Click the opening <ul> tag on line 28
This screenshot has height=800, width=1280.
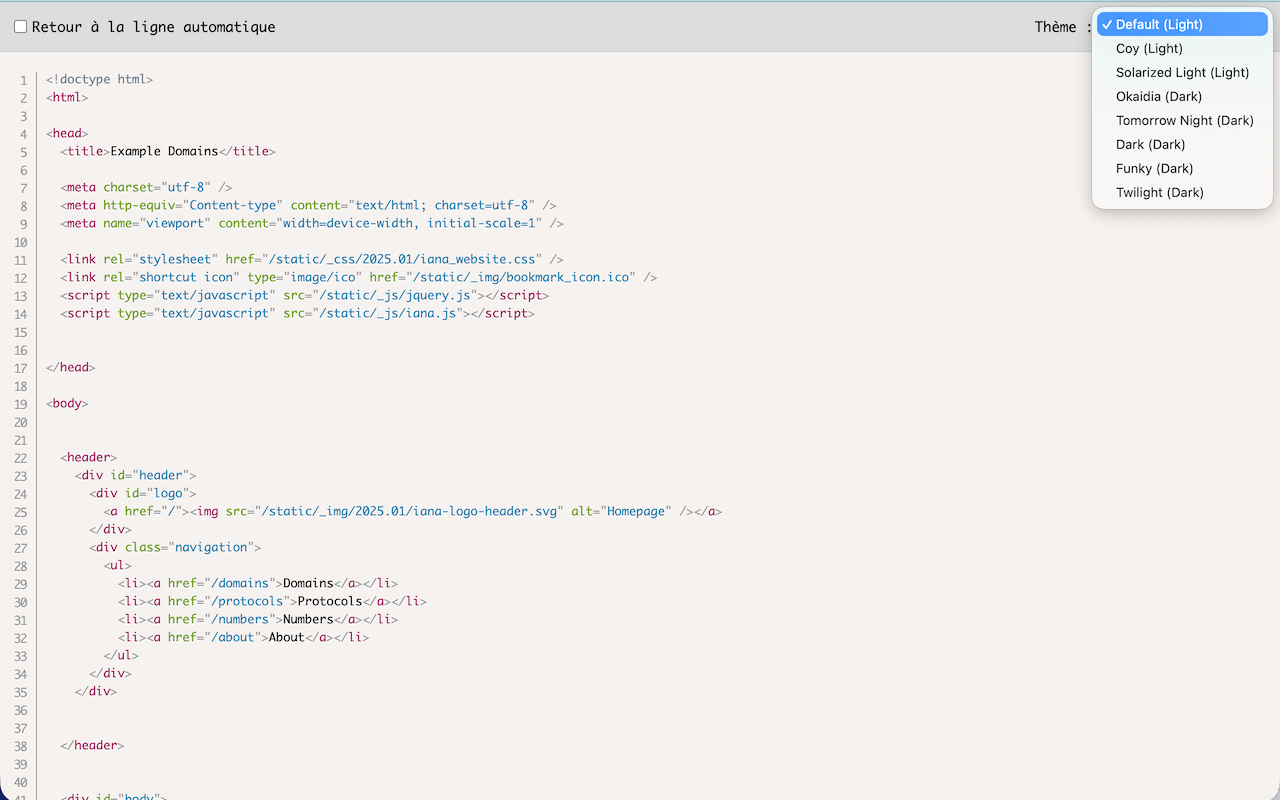(x=117, y=565)
